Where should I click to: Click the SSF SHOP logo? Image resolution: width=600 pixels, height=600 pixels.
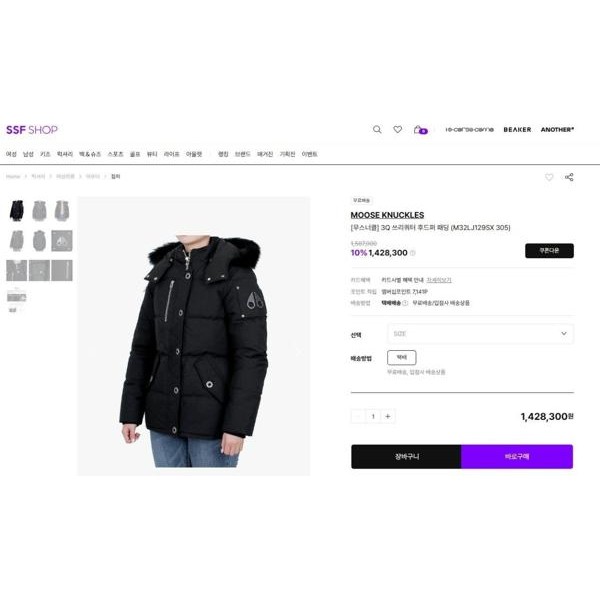32,130
